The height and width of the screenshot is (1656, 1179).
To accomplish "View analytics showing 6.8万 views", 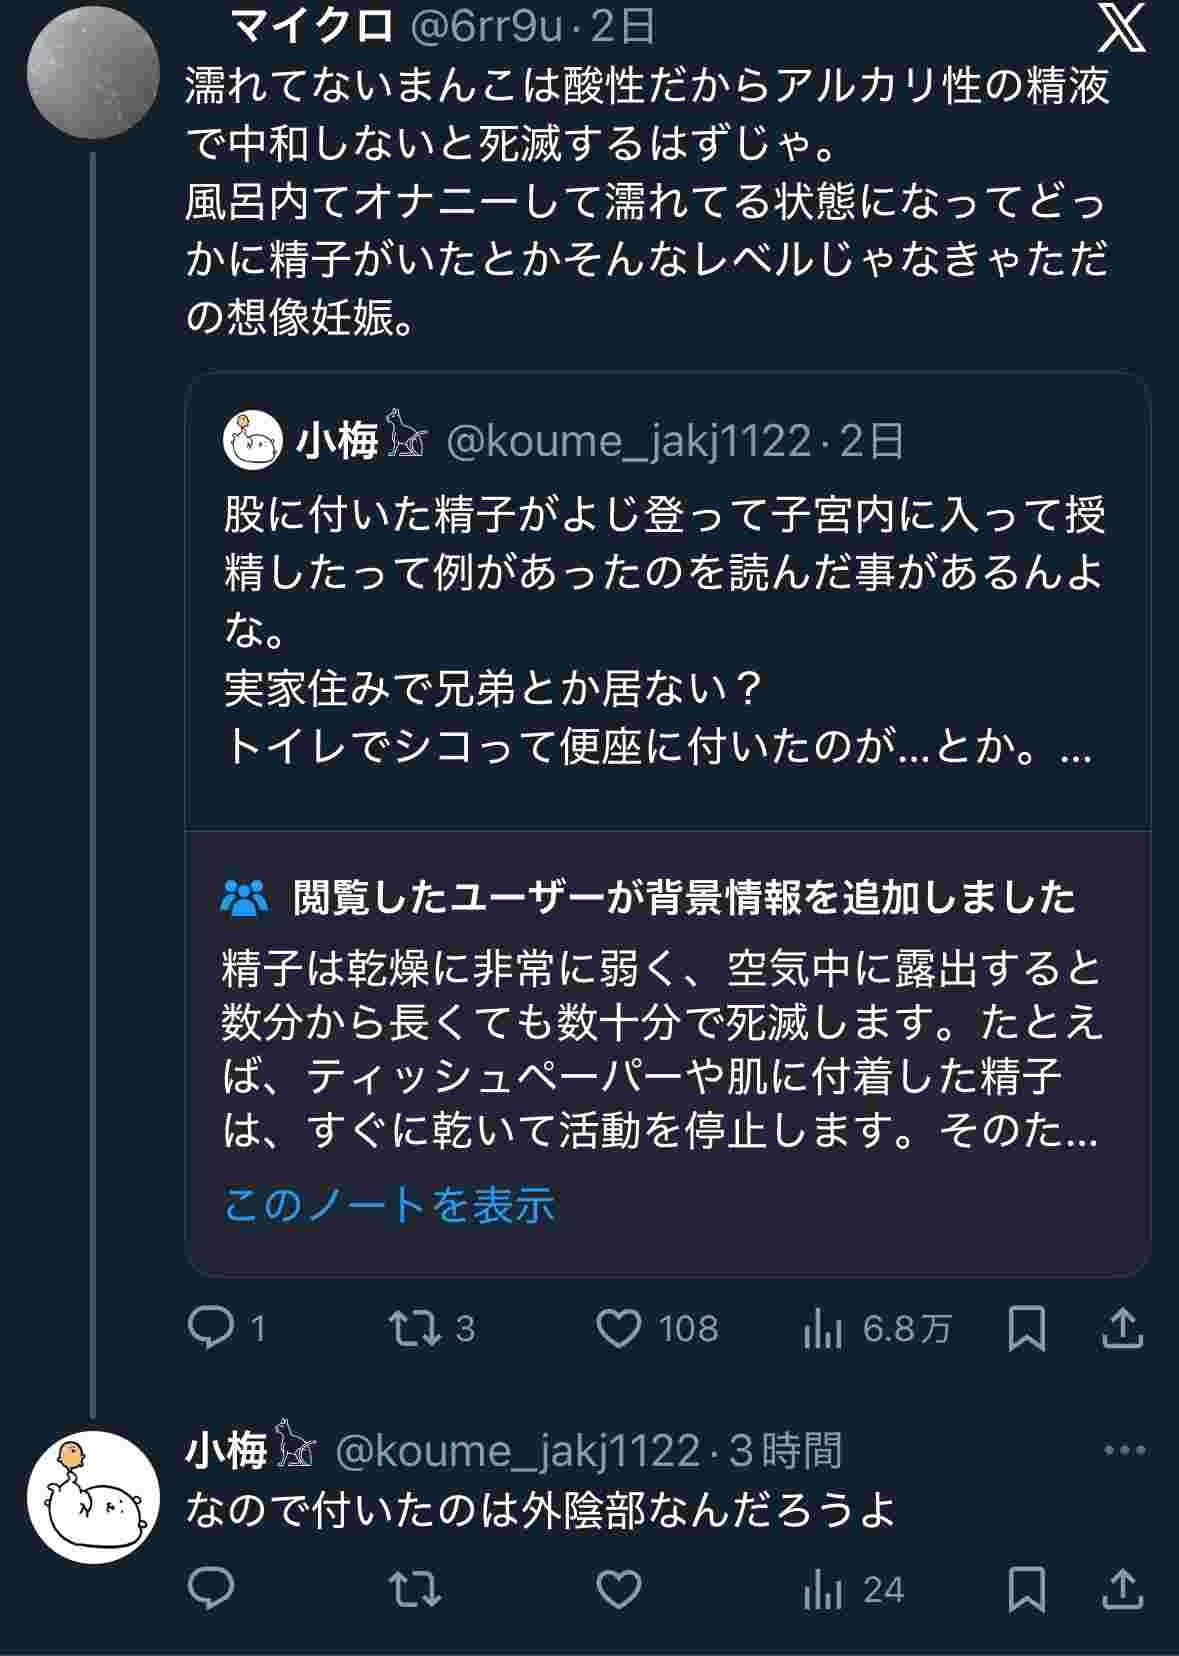I will (824, 1329).
